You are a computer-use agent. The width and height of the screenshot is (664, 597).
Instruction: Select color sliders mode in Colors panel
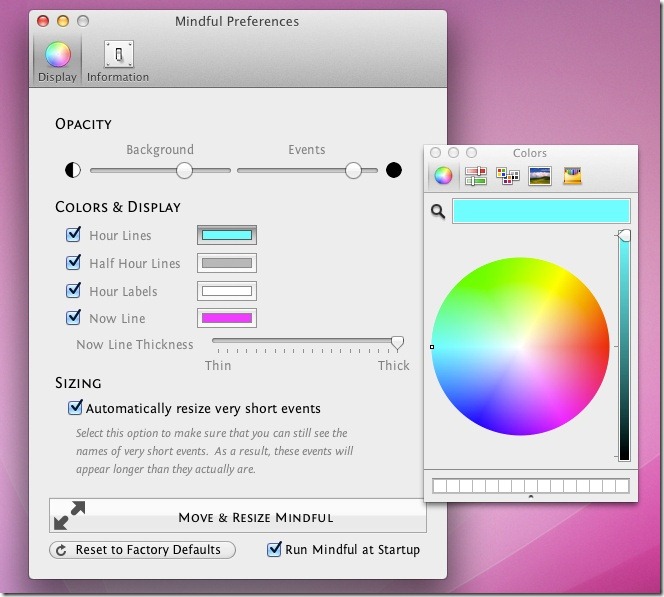[476, 176]
